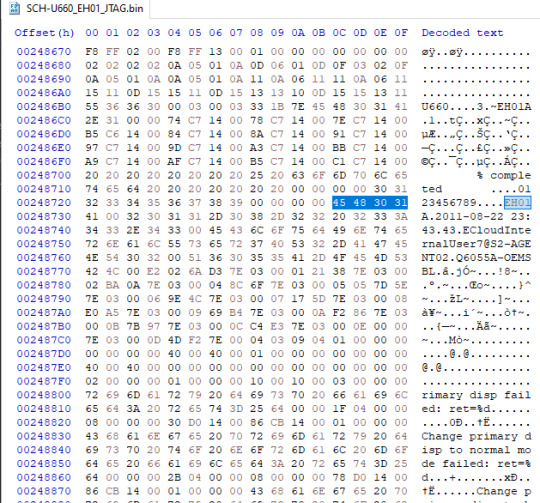Viewport: 540px width, 503px height.
Task: Click decoded text 'NT02.Q6055A-OEMS'
Action: (x=476, y=258)
